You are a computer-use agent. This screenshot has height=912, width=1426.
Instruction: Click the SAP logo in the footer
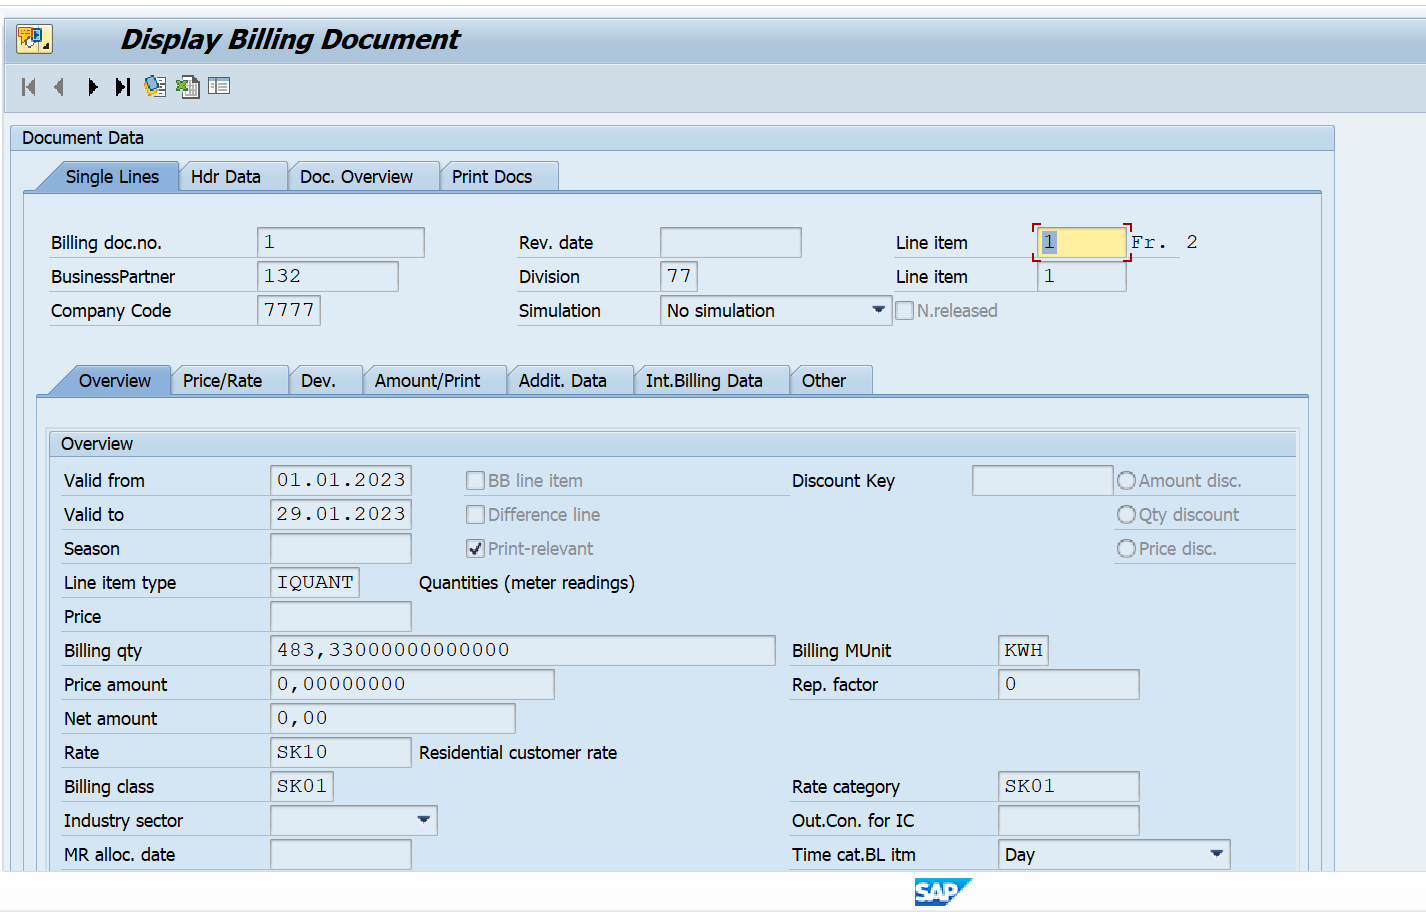tap(942, 891)
